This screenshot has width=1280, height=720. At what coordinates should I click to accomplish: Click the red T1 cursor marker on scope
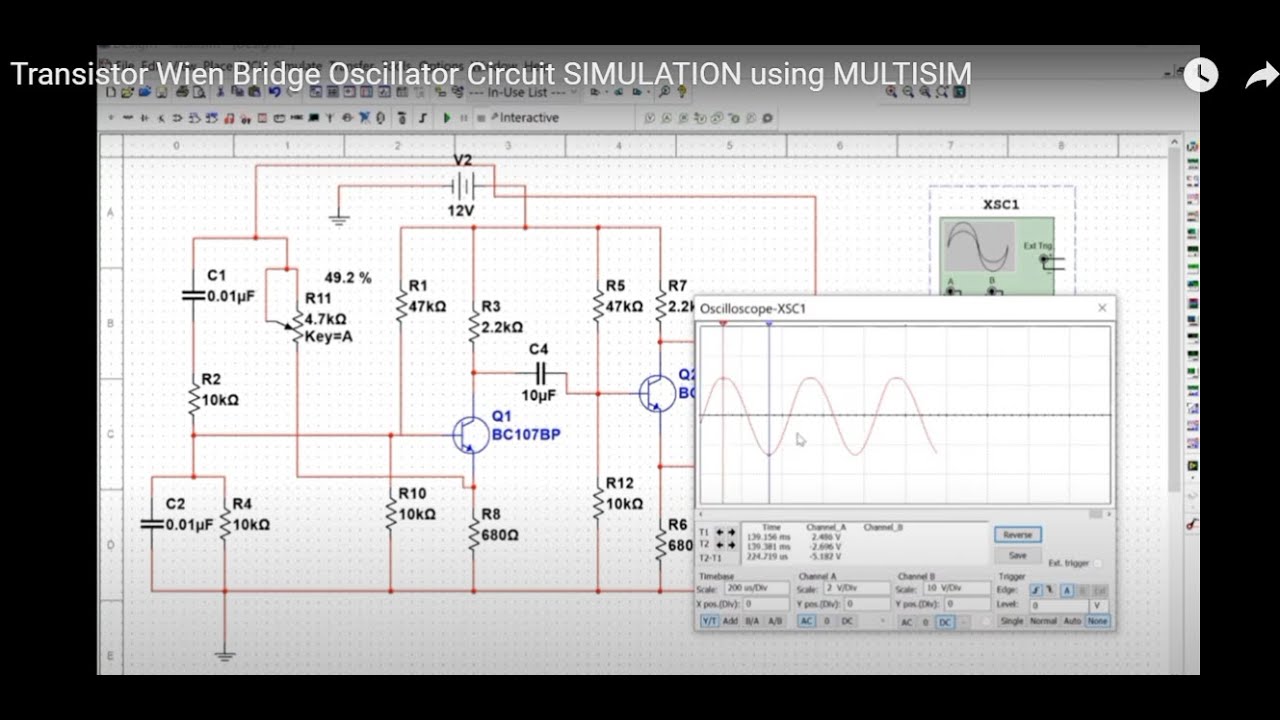723,325
